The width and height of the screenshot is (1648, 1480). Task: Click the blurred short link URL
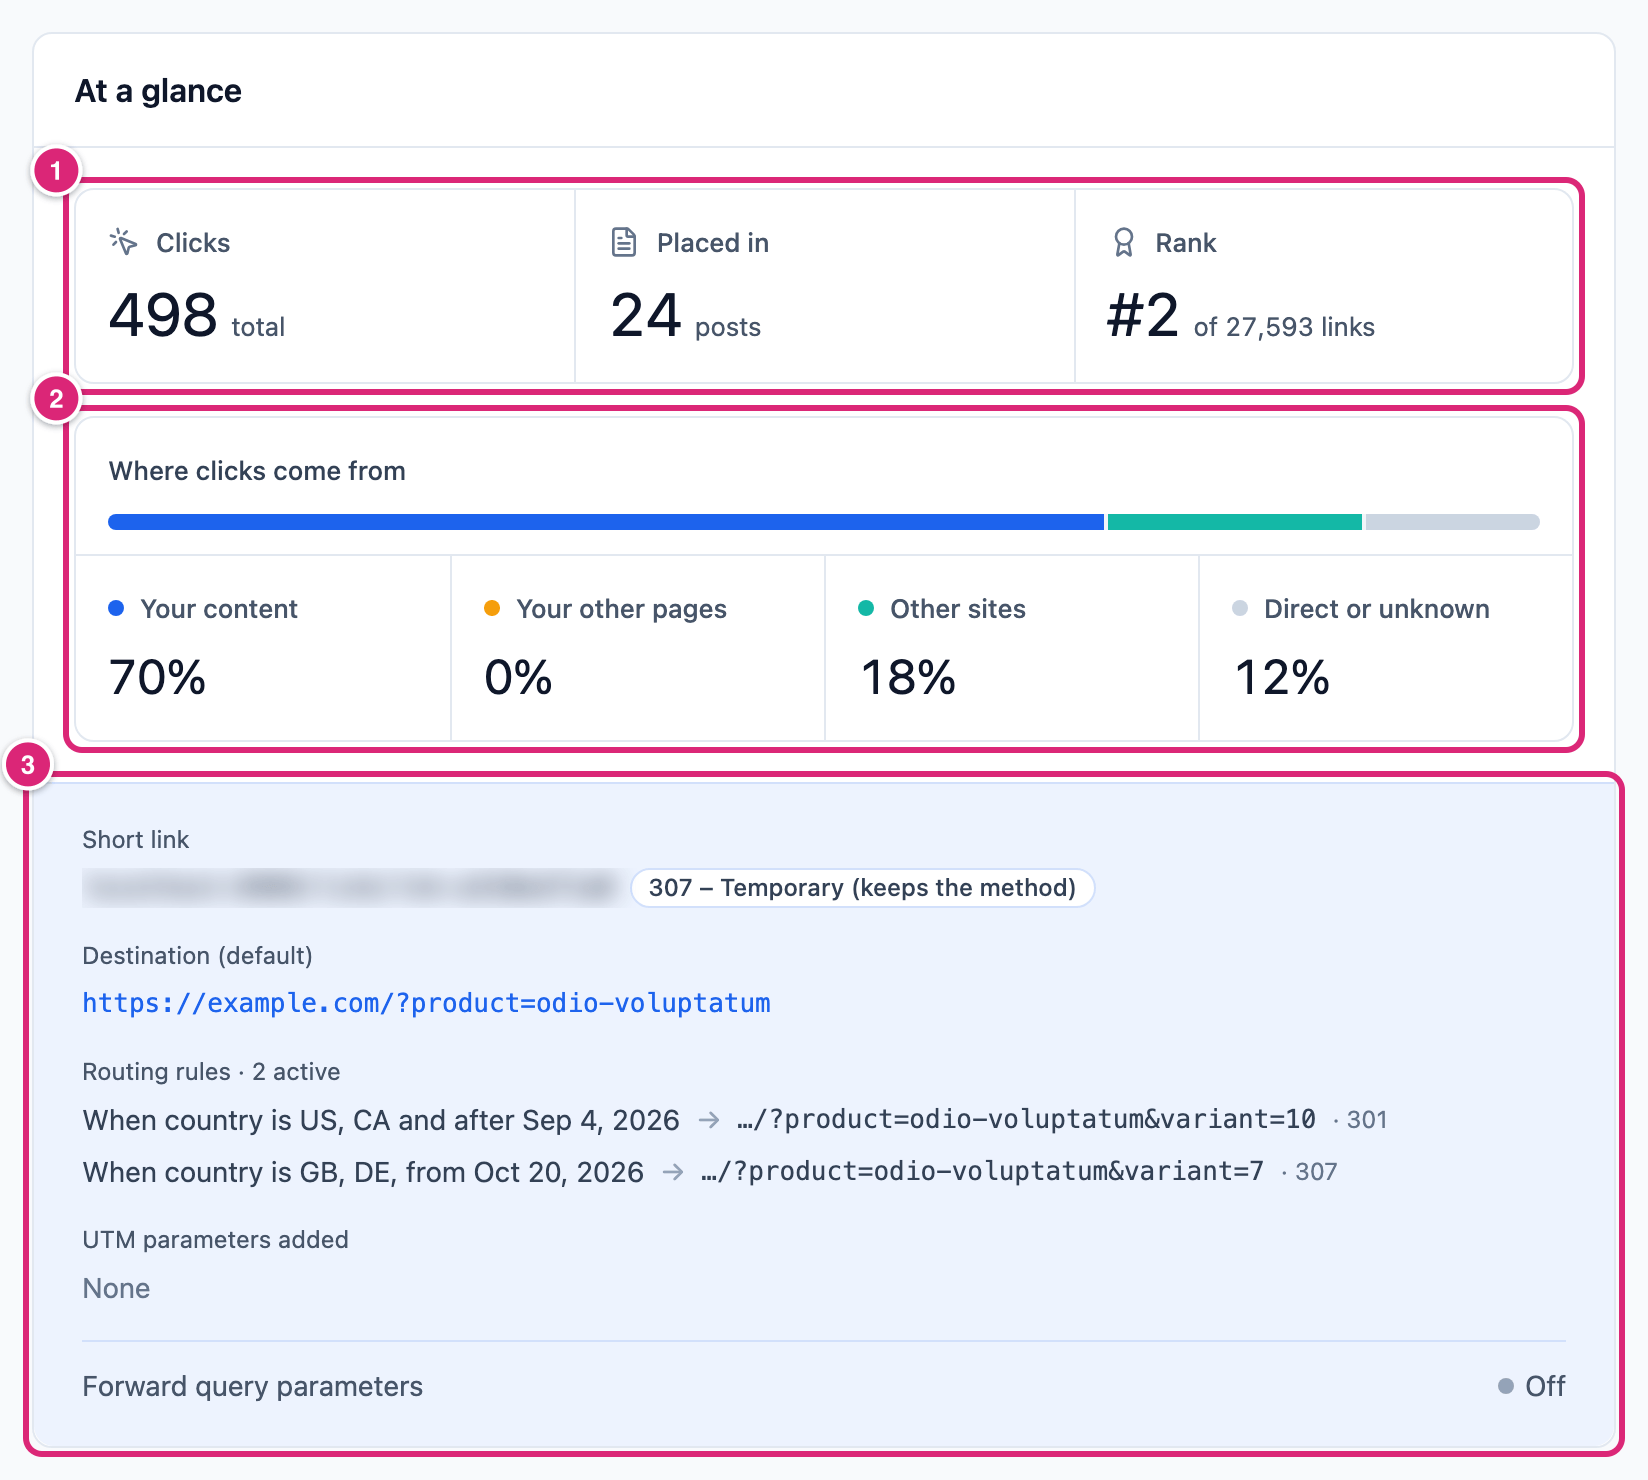[x=351, y=888]
